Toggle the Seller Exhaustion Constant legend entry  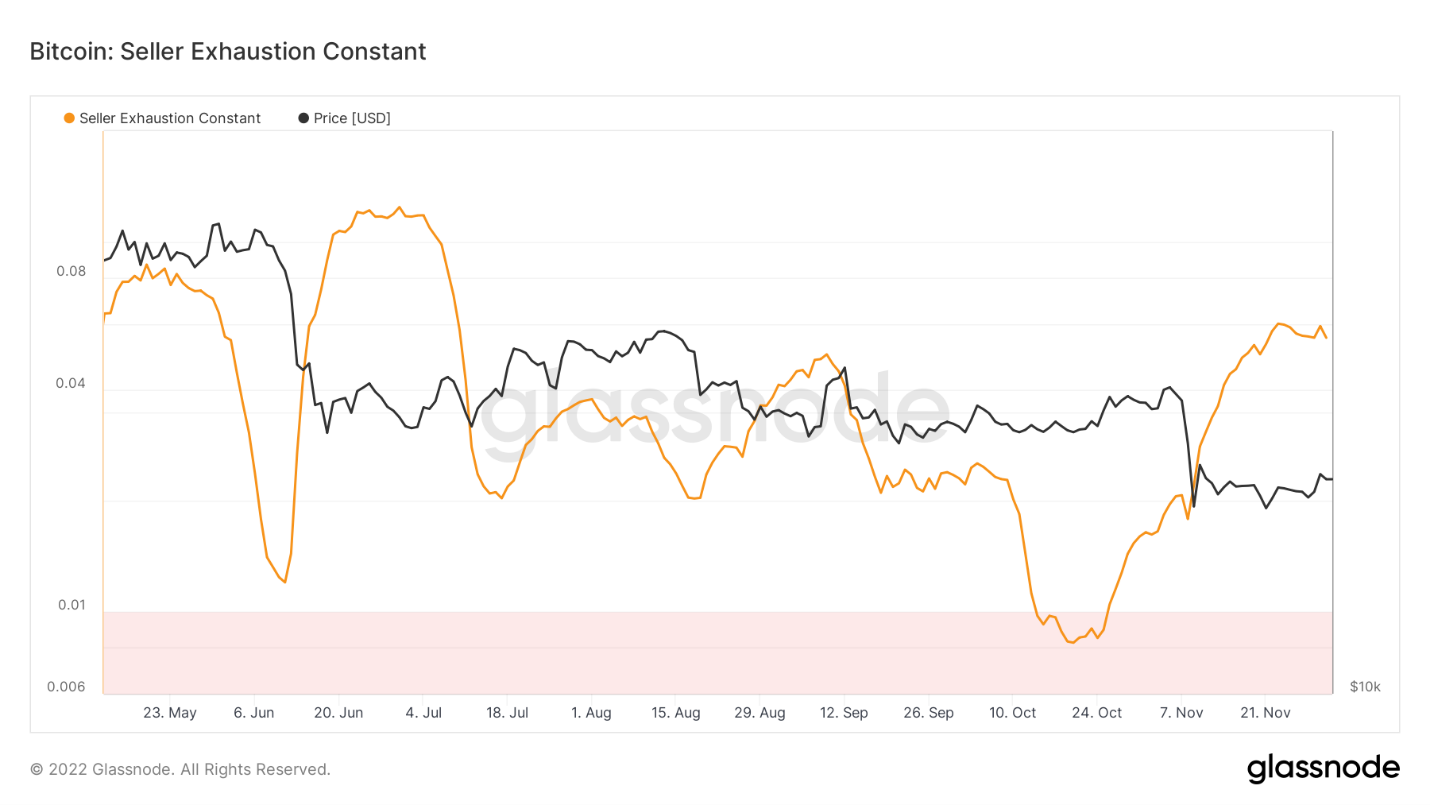162,118
